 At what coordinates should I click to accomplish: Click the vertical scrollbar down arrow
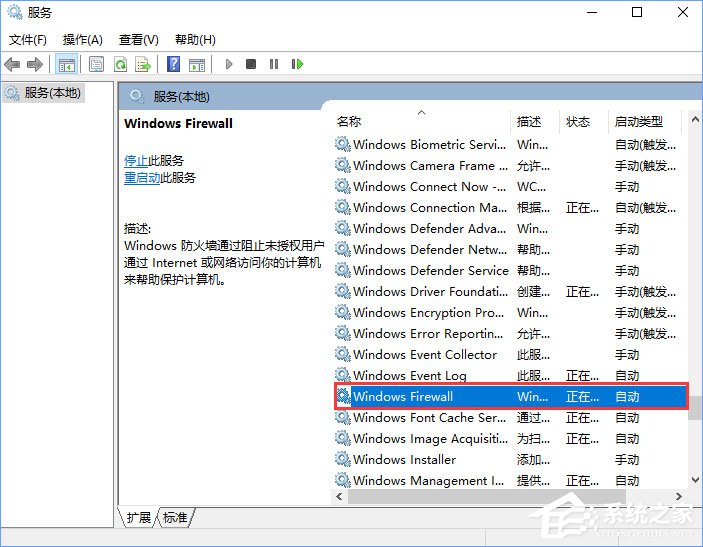pyautogui.click(x=695, y=479)
